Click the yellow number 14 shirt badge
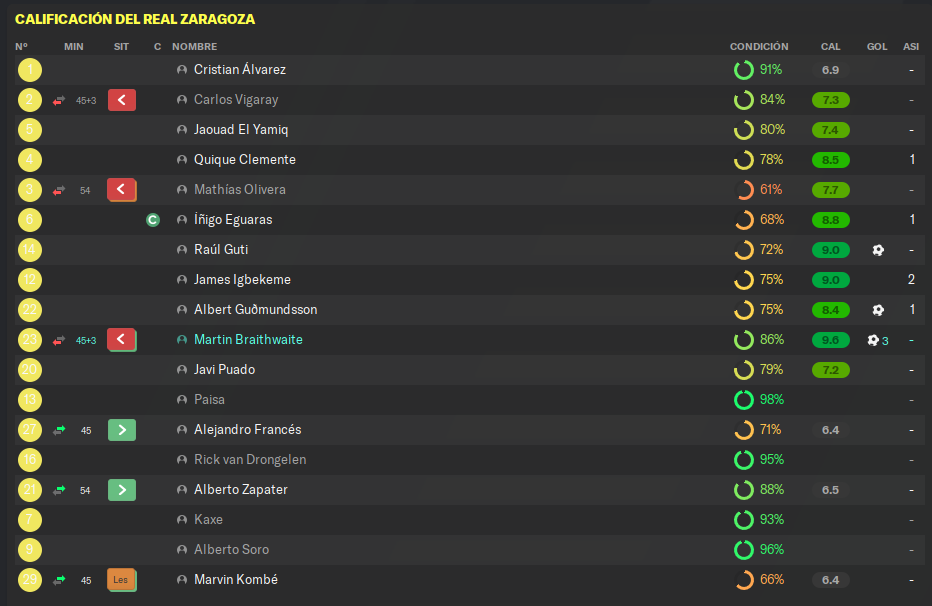 [30, 250]
